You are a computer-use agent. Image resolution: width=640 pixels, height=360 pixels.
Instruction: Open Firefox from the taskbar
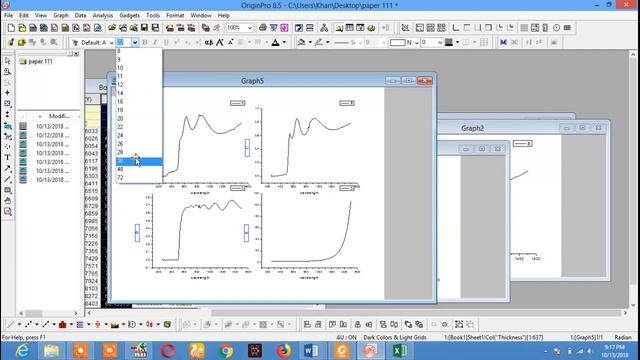284,351
